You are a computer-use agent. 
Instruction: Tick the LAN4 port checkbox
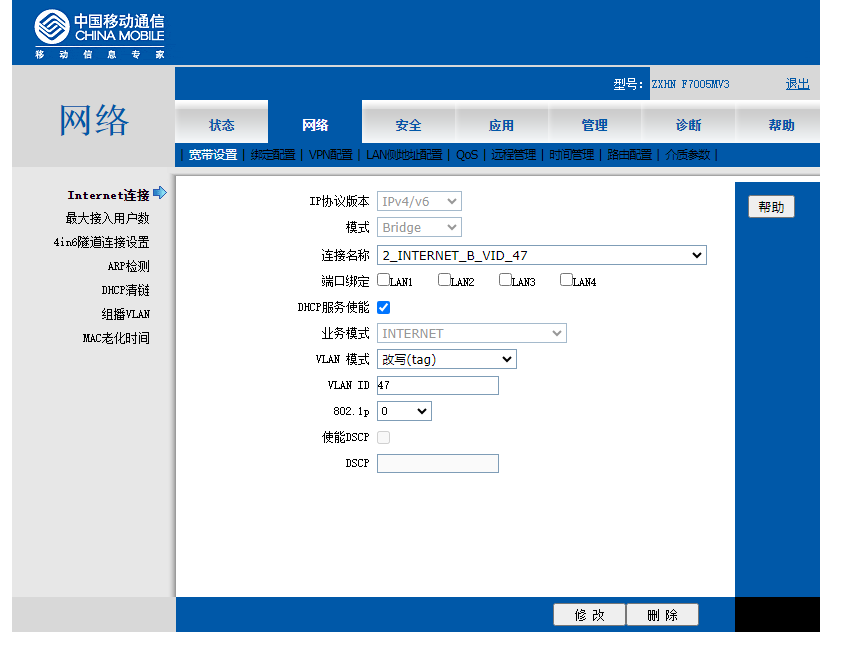[x=567, y=281]
